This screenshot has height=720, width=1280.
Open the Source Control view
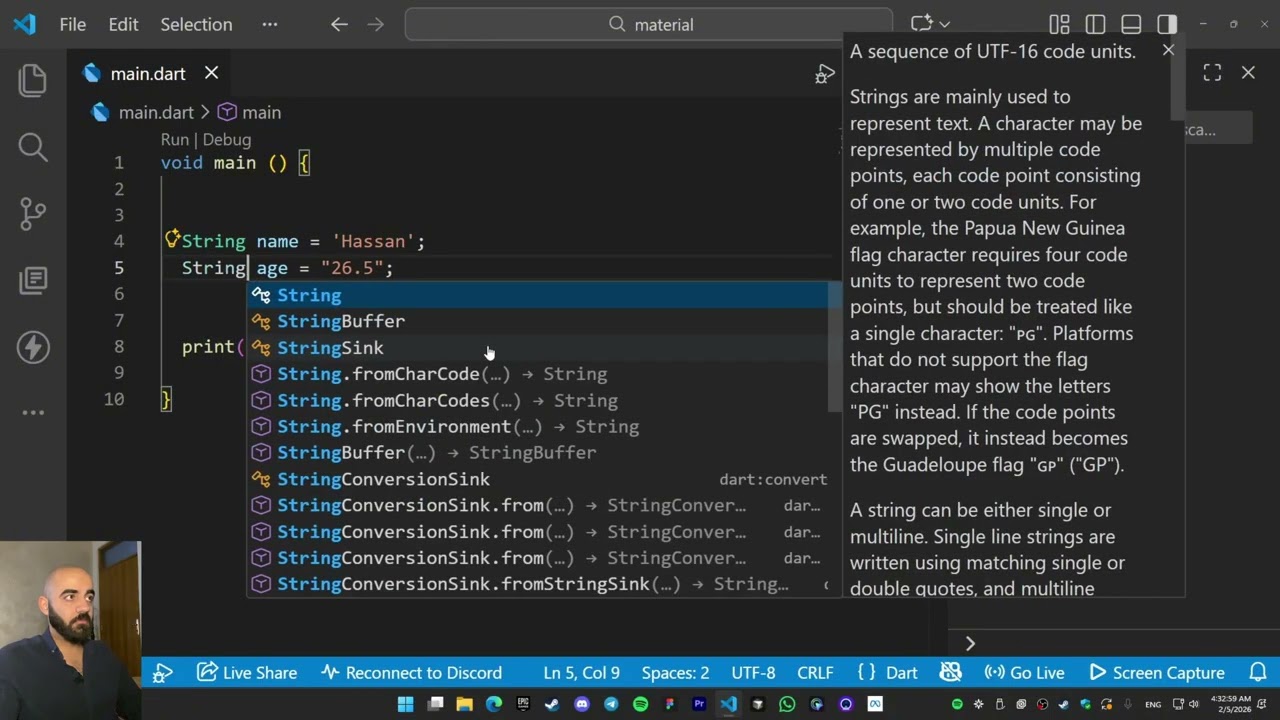click(33, 213)
